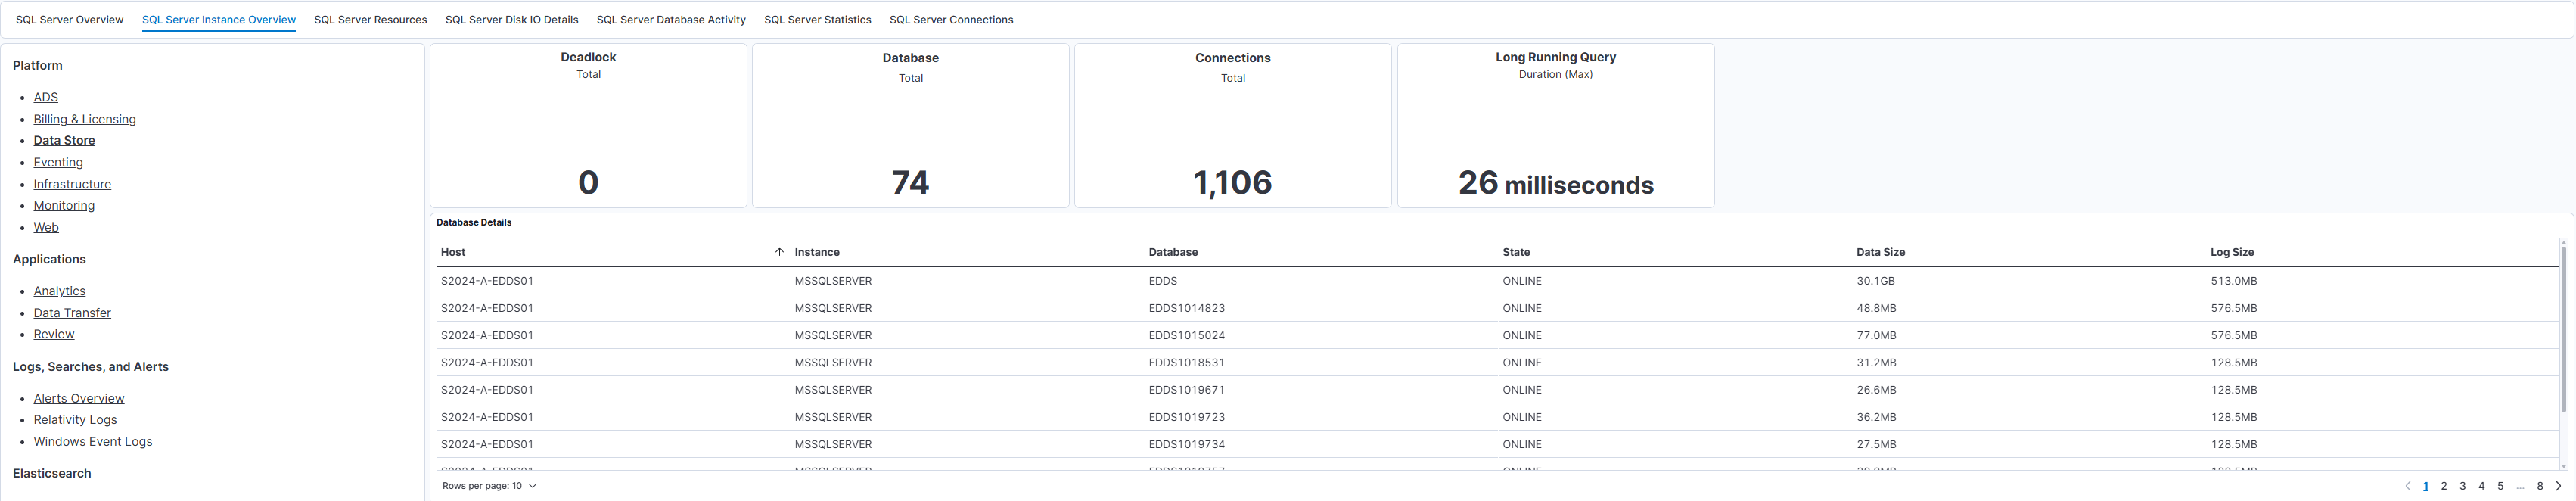Open the Analytics application link

click(x=59, y=291)
